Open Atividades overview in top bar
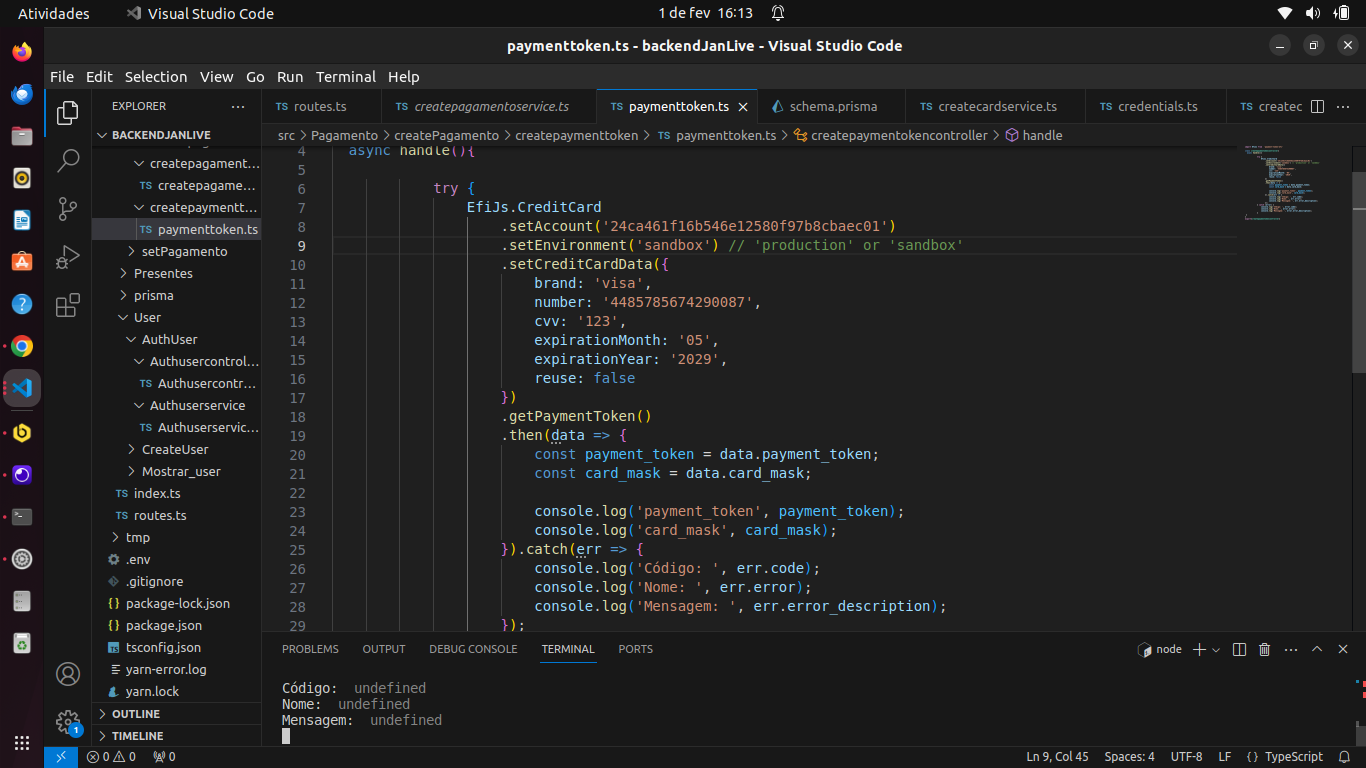The height and width of the screenshot is (768, 1366). point(54,13)
